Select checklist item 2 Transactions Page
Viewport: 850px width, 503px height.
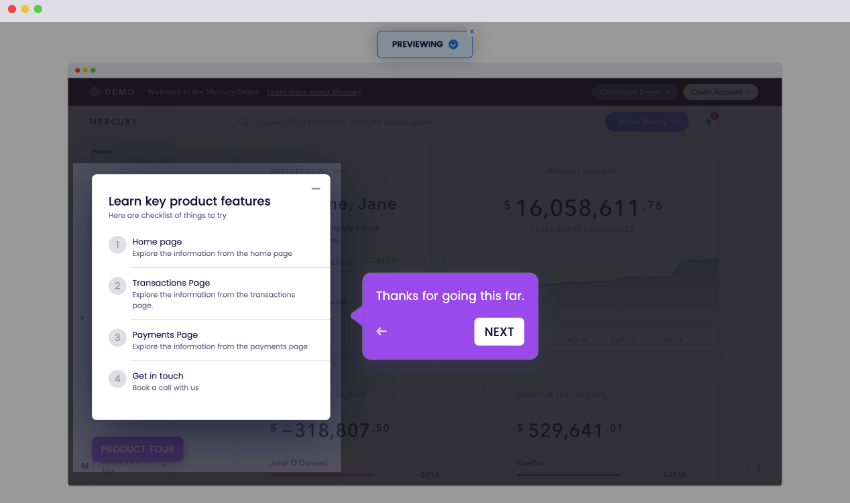(219, 293)
